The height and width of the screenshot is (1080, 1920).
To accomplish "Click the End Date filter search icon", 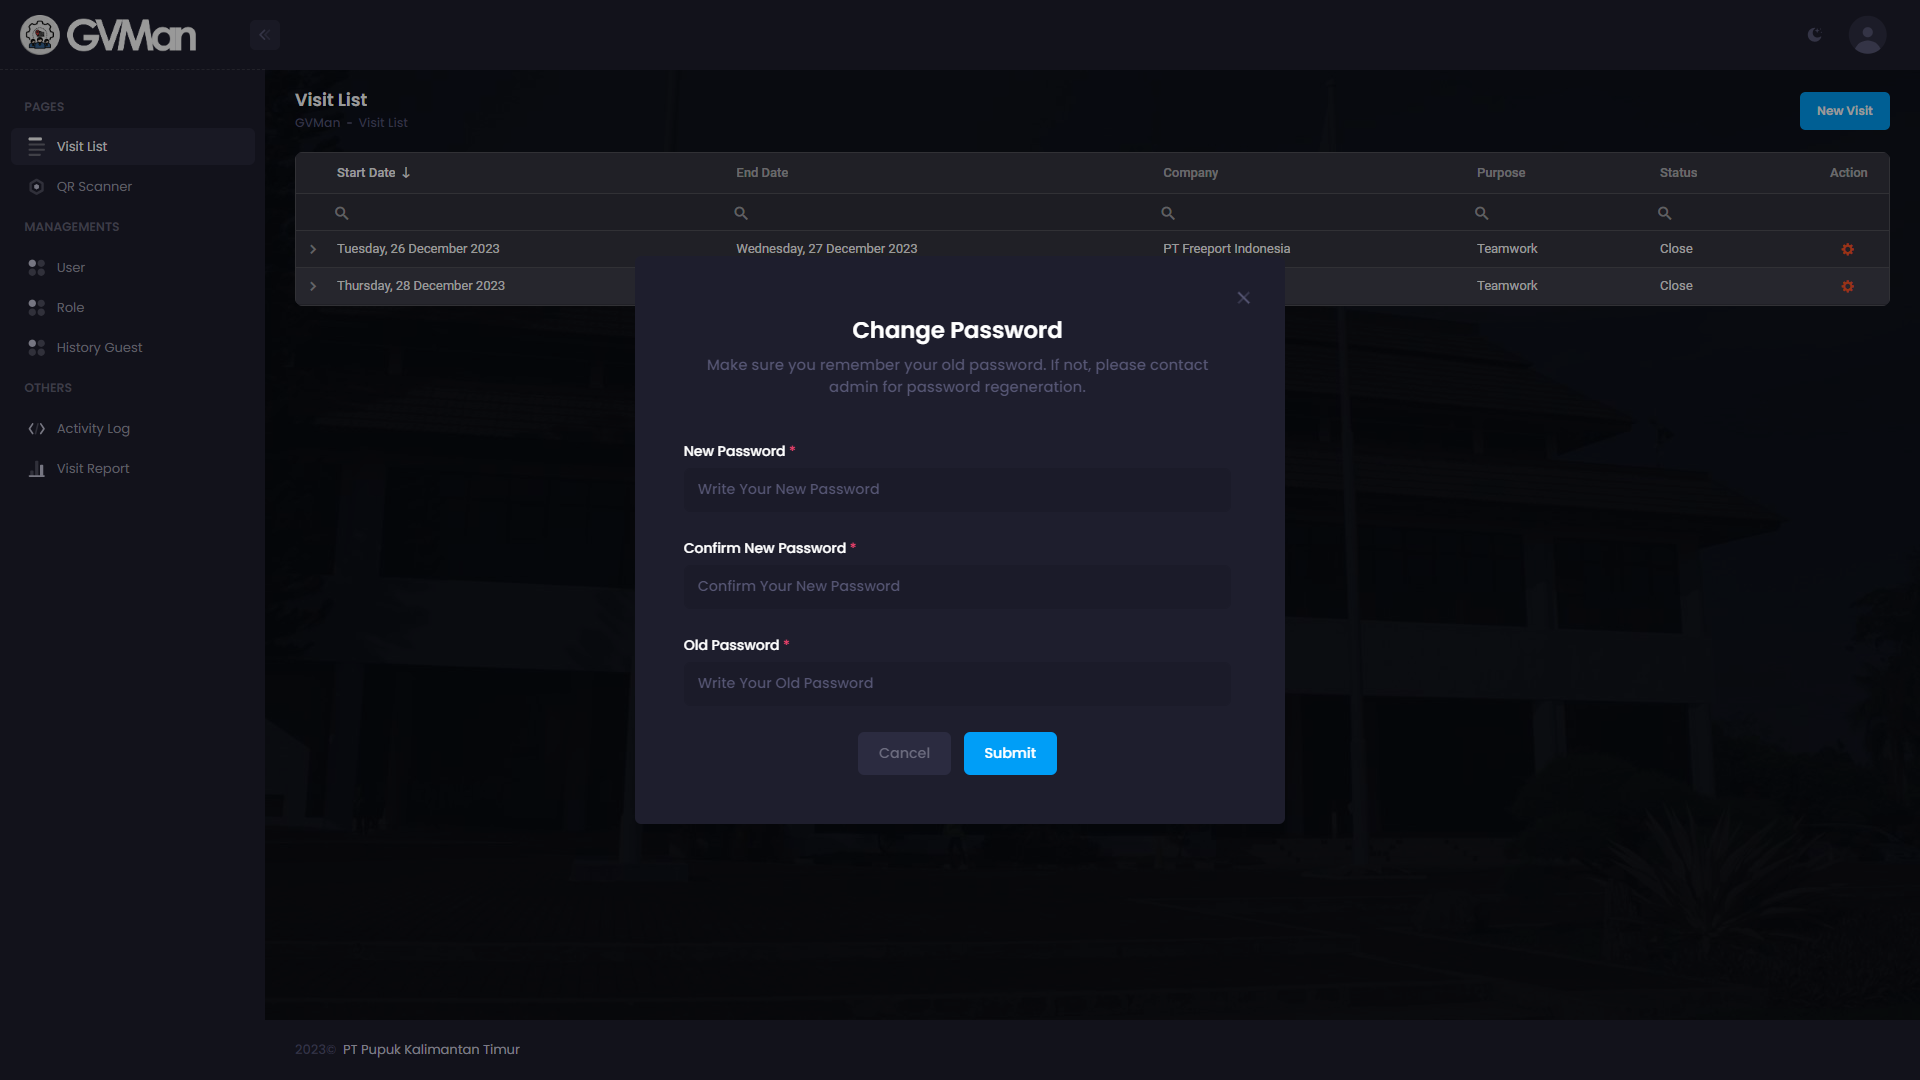I will pos(741,213).
